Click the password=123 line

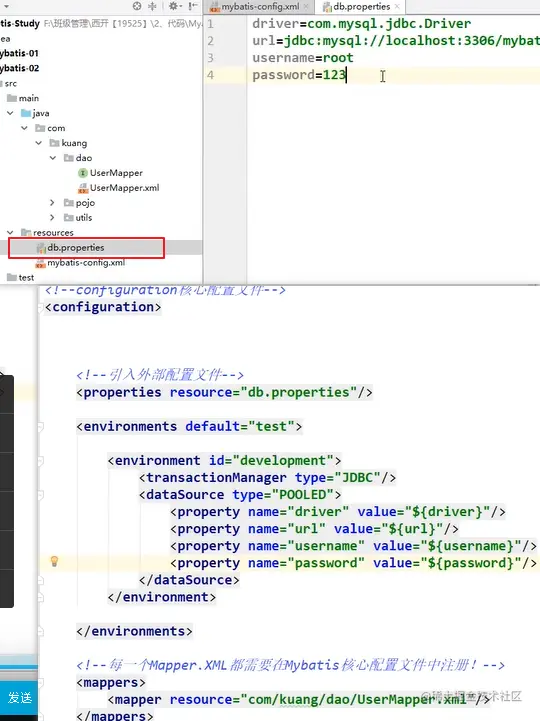coord(299,75)
